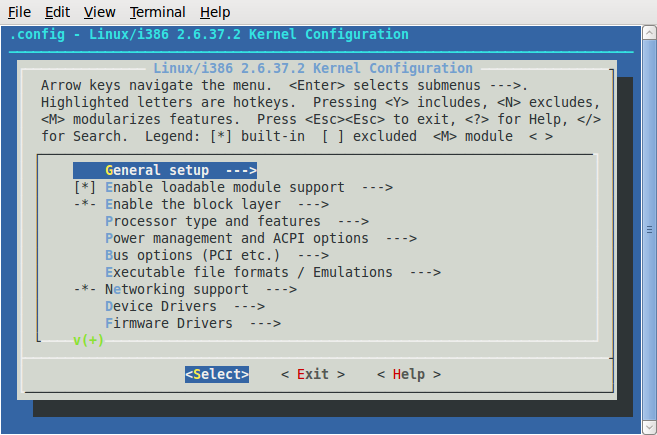The image size is (657, 435).
Task: Click the Networking support -*- indicator
Action: point(85,289)
